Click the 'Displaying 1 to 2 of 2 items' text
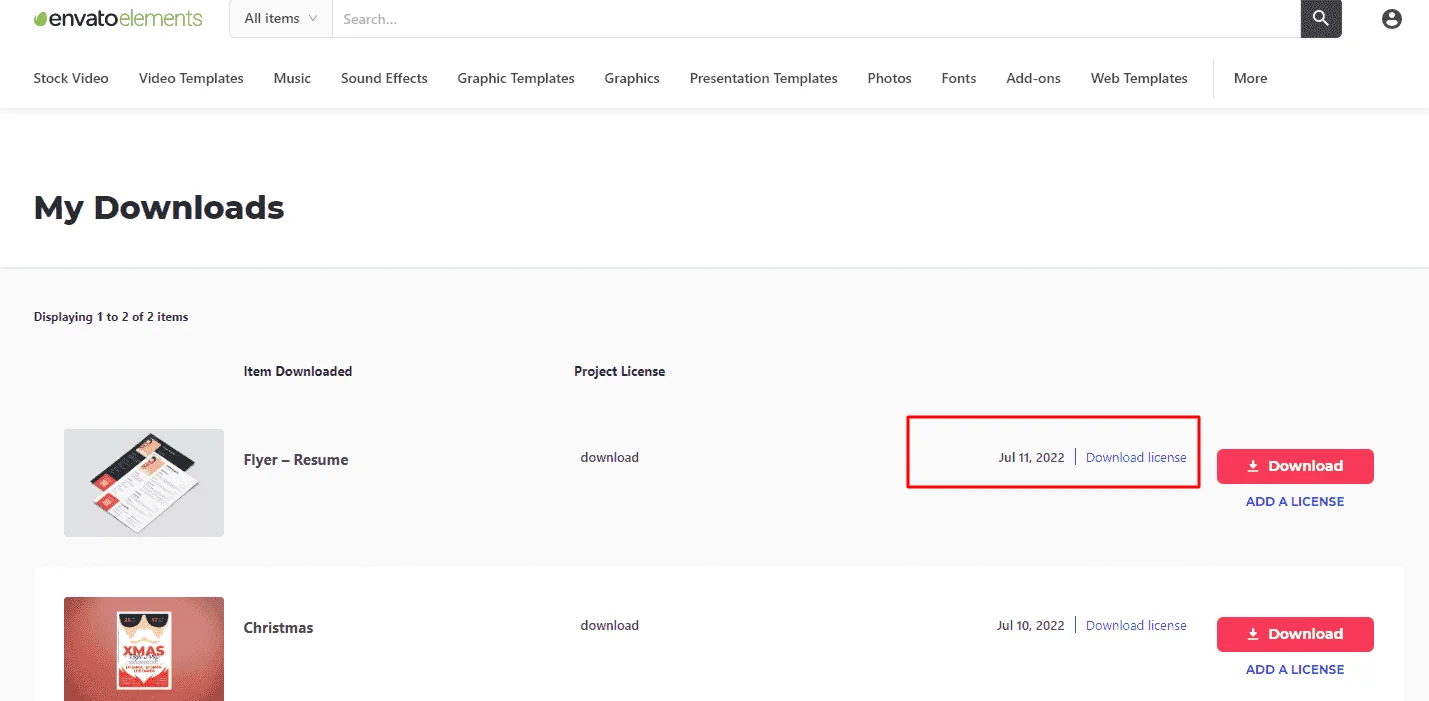Screen dimensions: 1429x701 (x=111, y=317)
